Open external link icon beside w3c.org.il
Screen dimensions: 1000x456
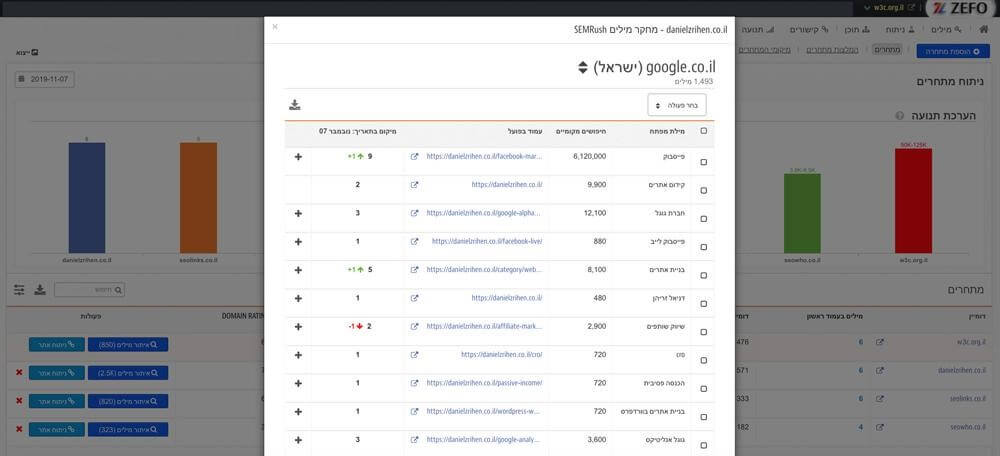[879, 342]
